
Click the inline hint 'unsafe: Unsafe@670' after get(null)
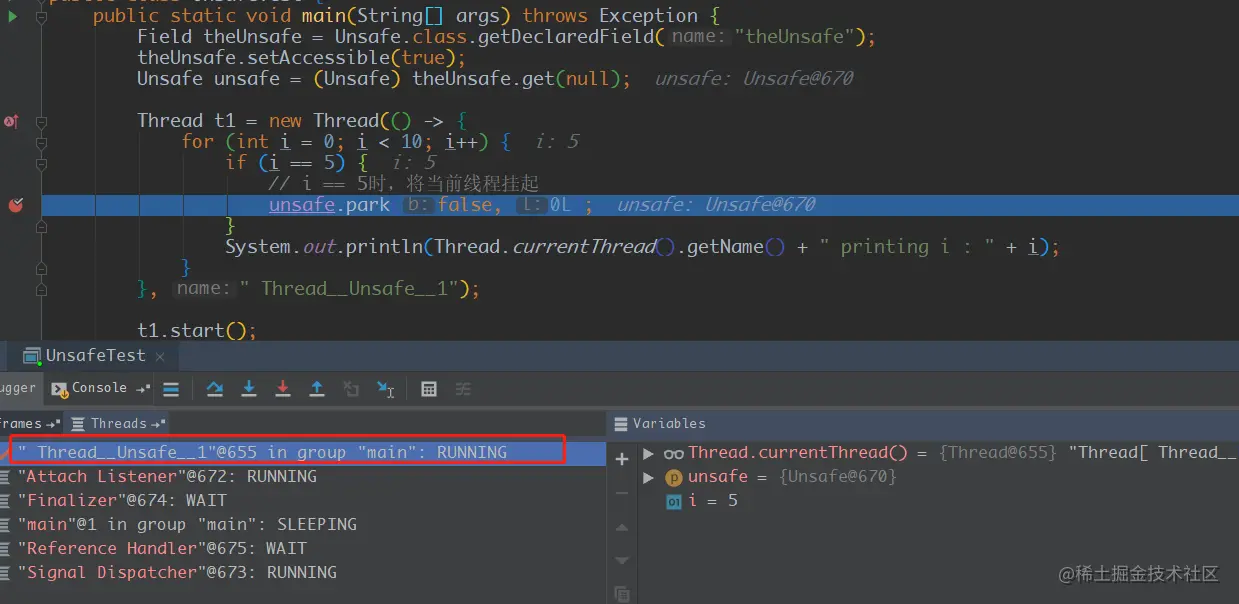tap(754, 79)
